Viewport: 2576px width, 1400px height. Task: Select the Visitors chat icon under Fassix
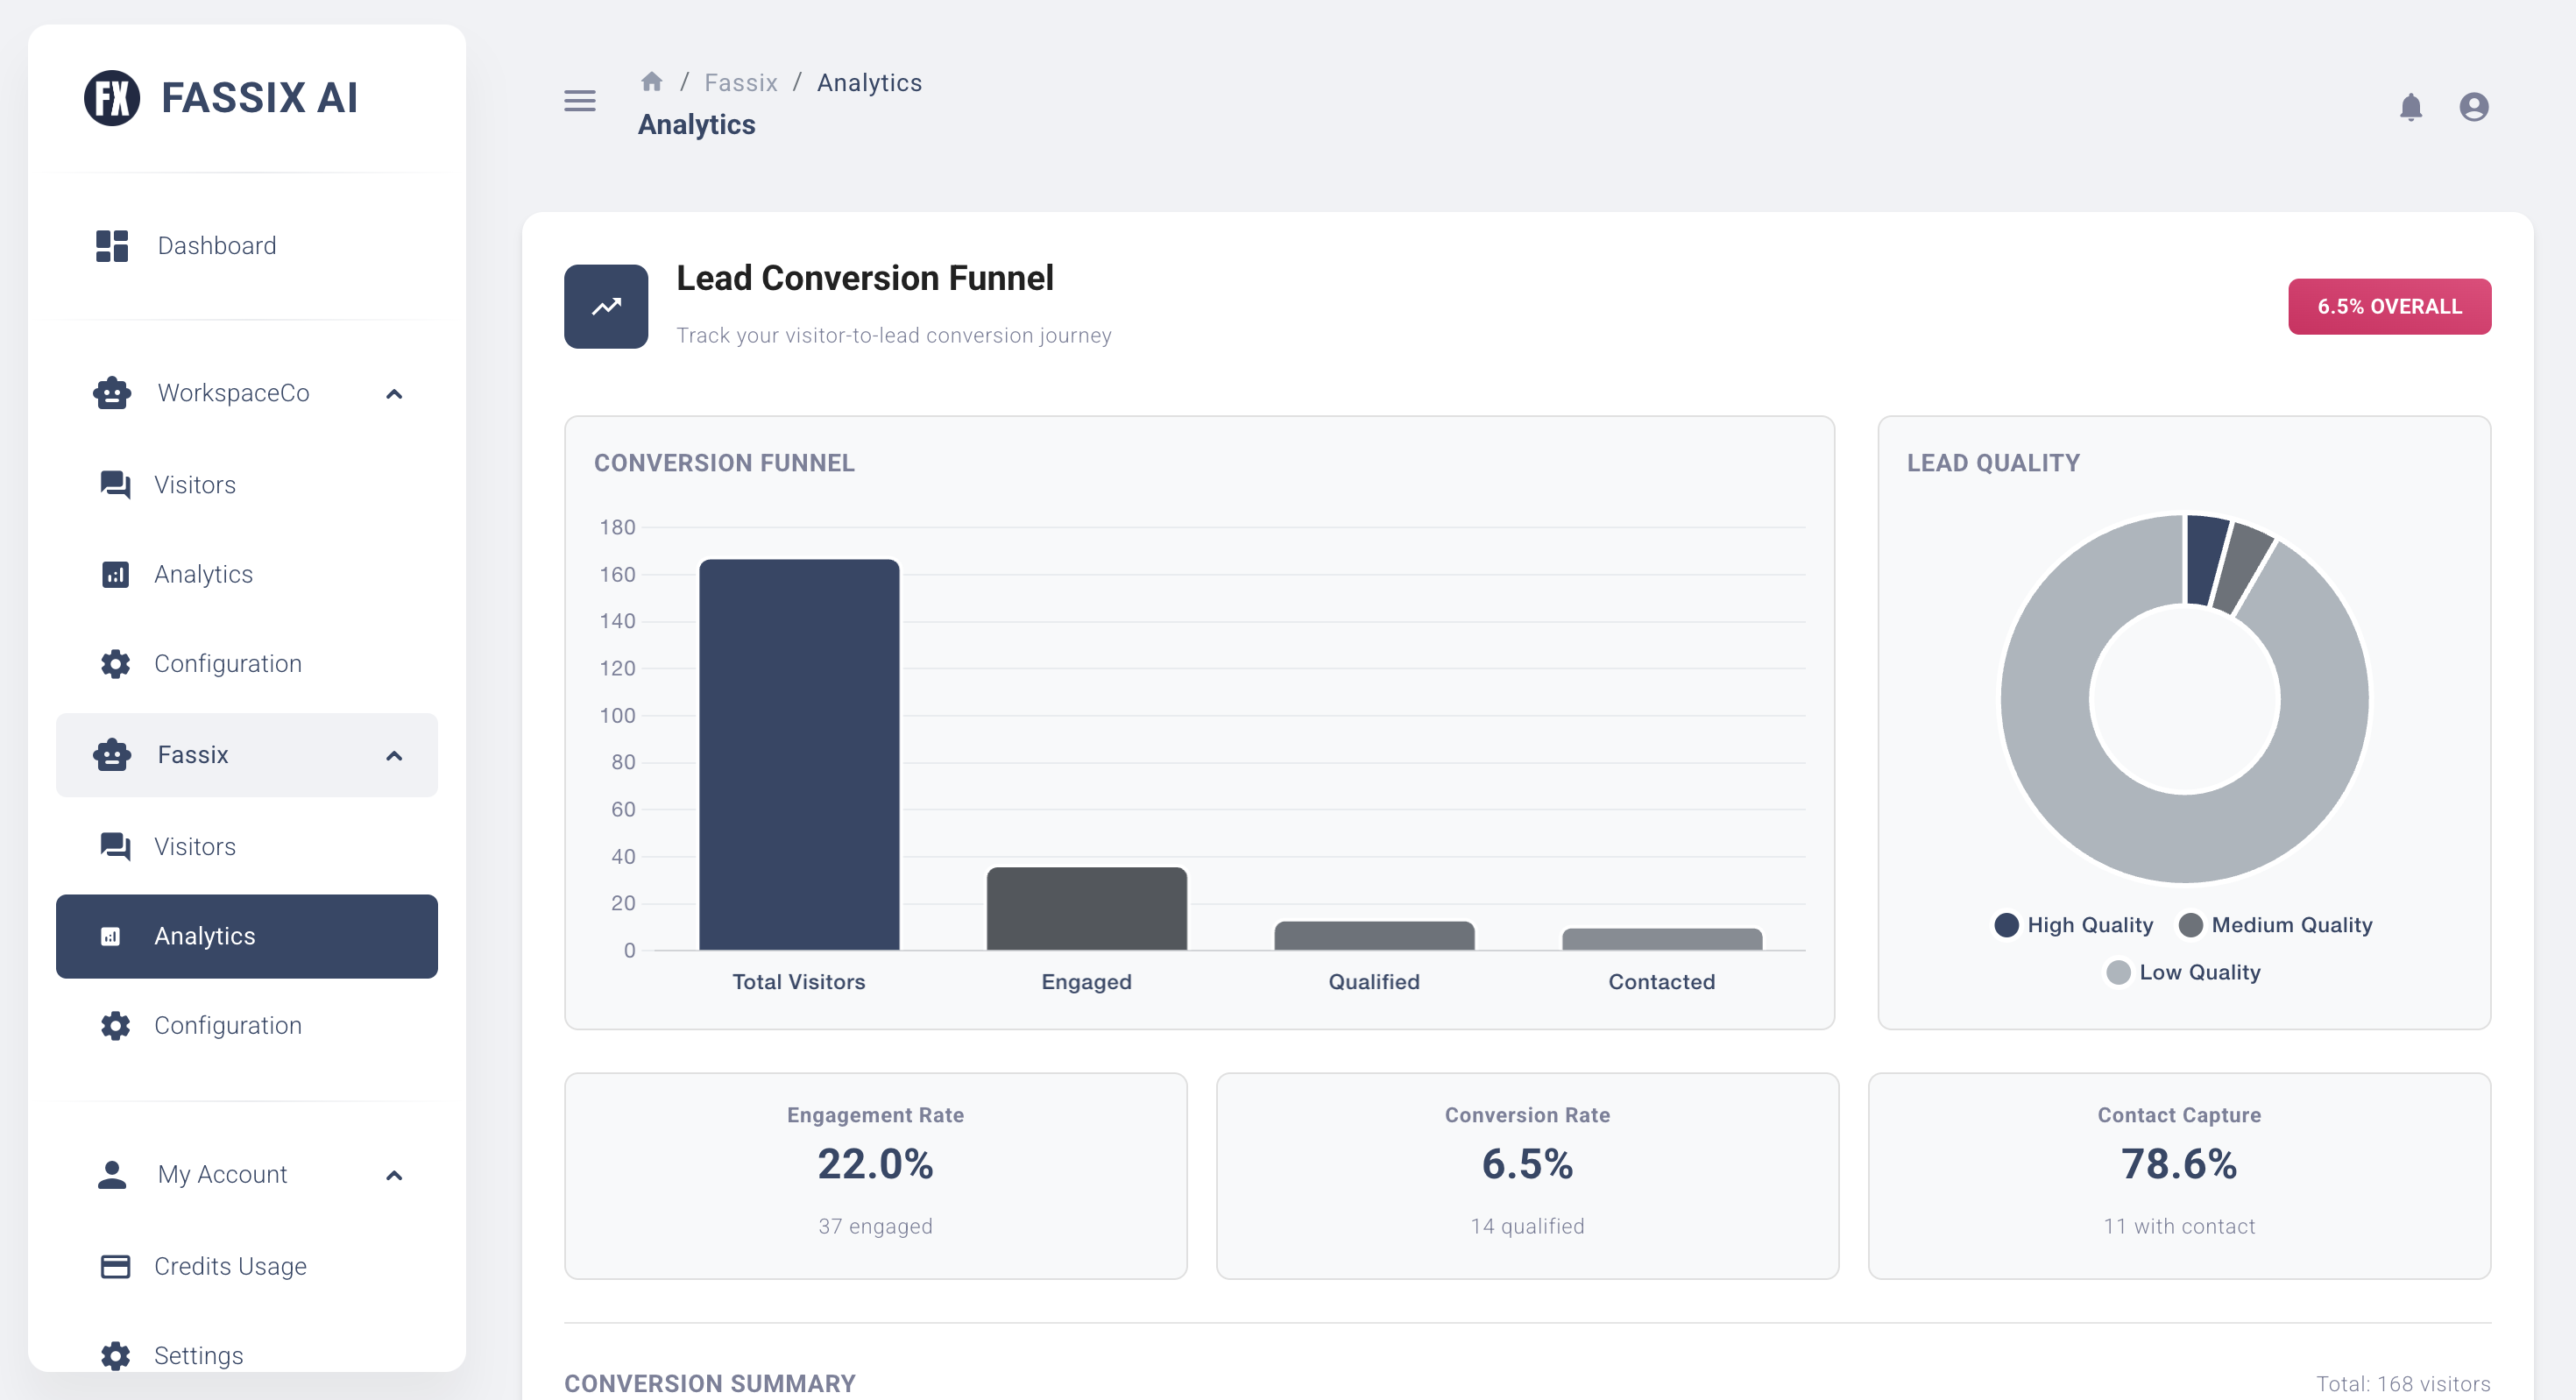point(113,846)
